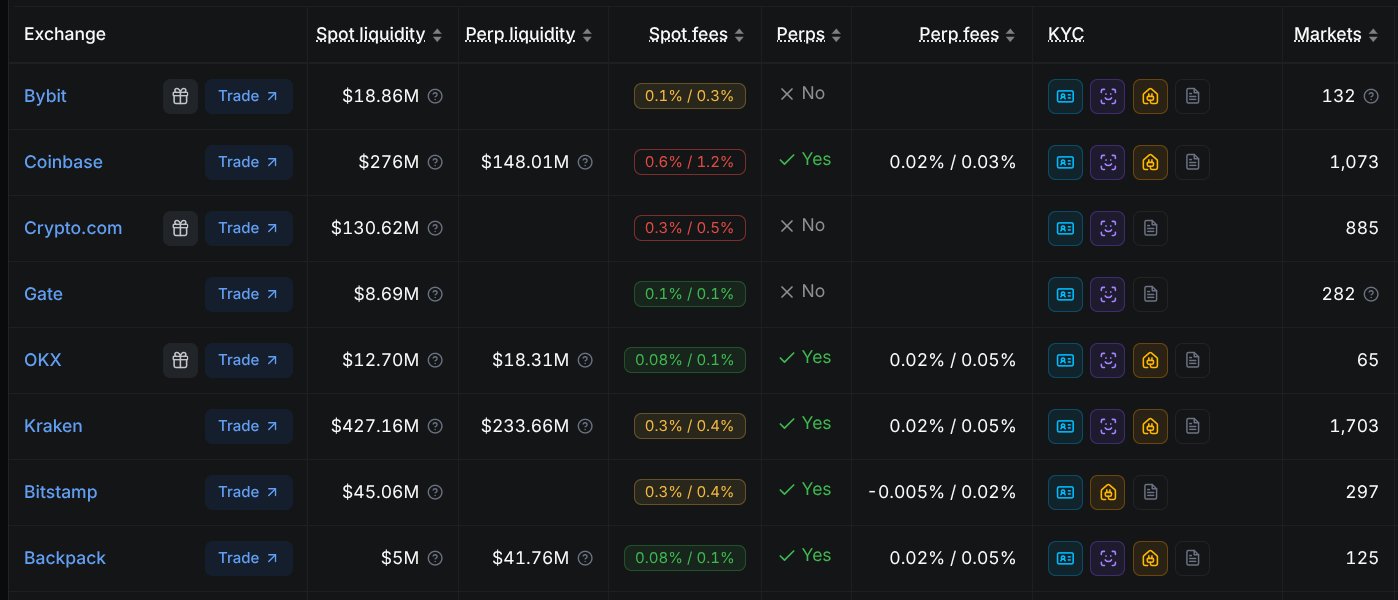
Task: Click Trade in the OKX row
Action: pyautogui.click(x=249, y=360)
